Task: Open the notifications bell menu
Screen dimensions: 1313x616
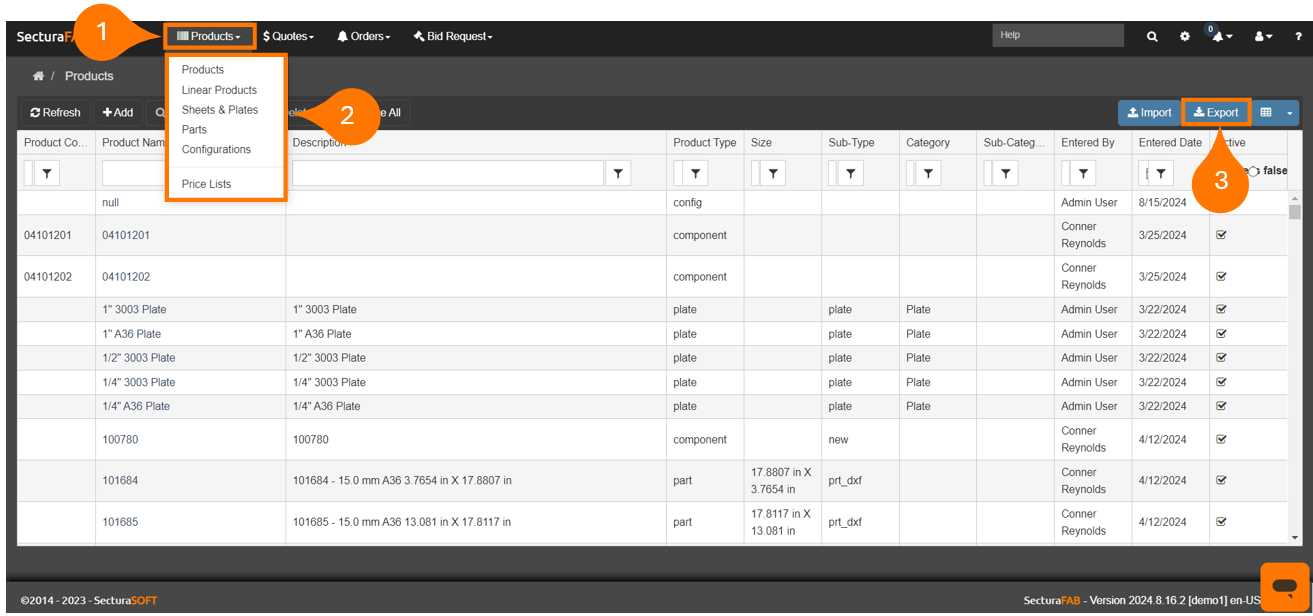Action: point(1221,36)
